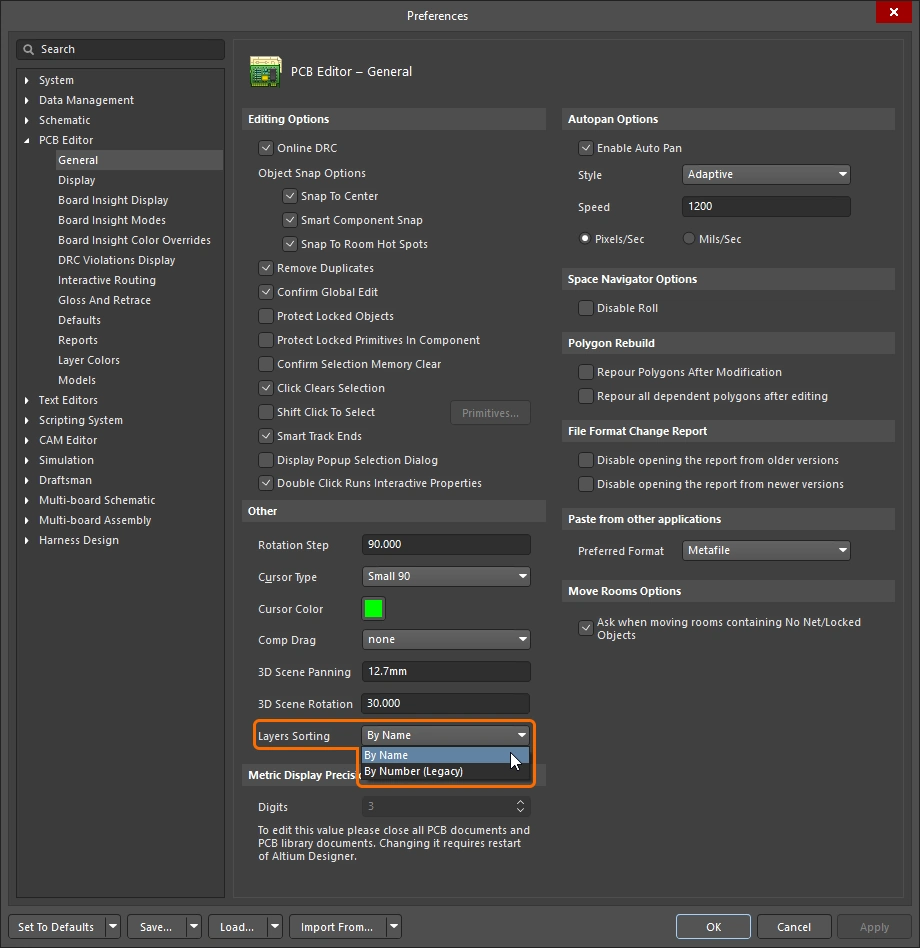Expand the System tree node

tap(27, 80)
